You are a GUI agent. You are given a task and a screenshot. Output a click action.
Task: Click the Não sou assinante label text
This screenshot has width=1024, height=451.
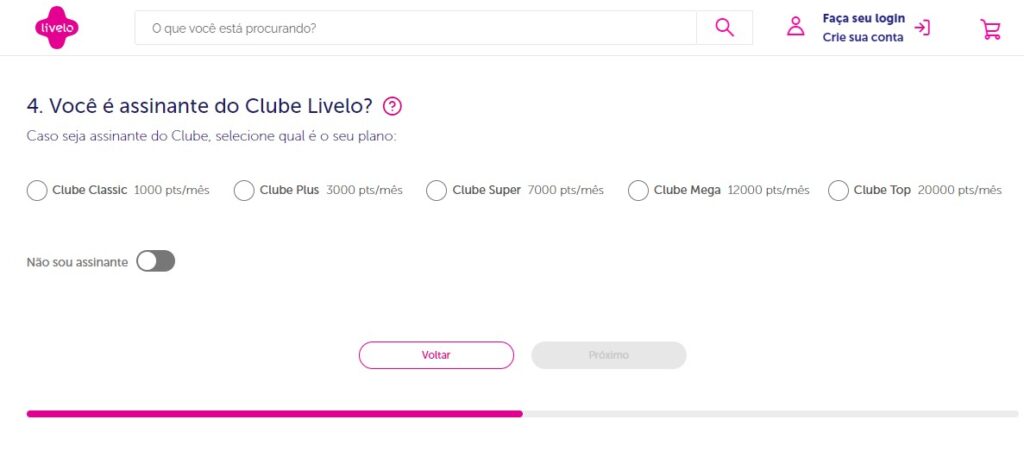pyautogui.click(x=77, y=262)
